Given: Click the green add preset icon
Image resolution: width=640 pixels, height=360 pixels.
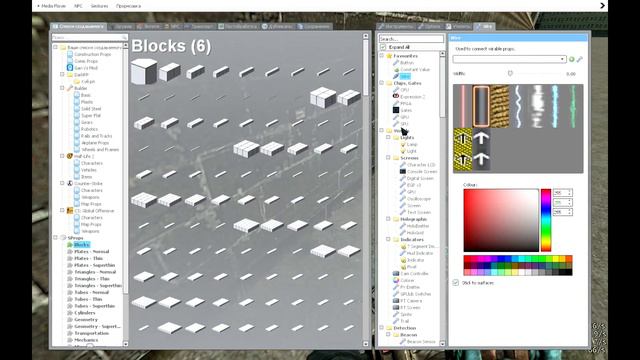Looking at the screenshot, I should (x=572, y=60).
